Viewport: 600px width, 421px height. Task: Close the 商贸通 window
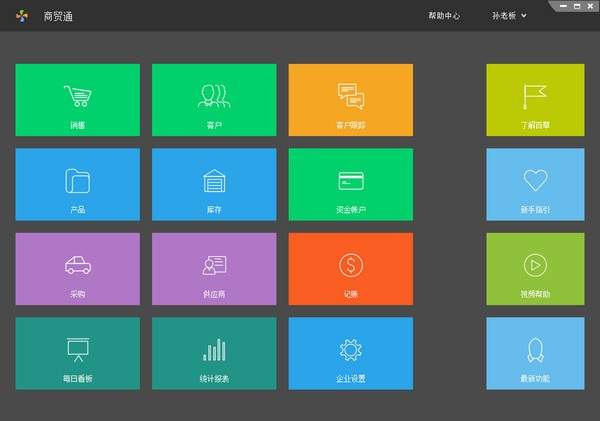[x=590, y=6]
